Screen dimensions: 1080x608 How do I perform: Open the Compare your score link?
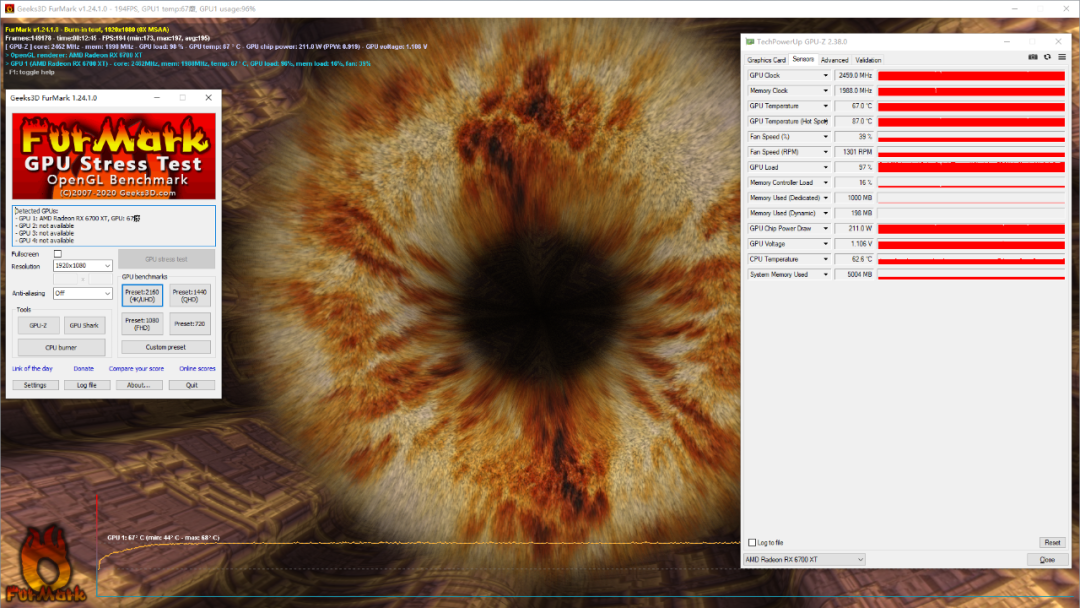point(136,369)
